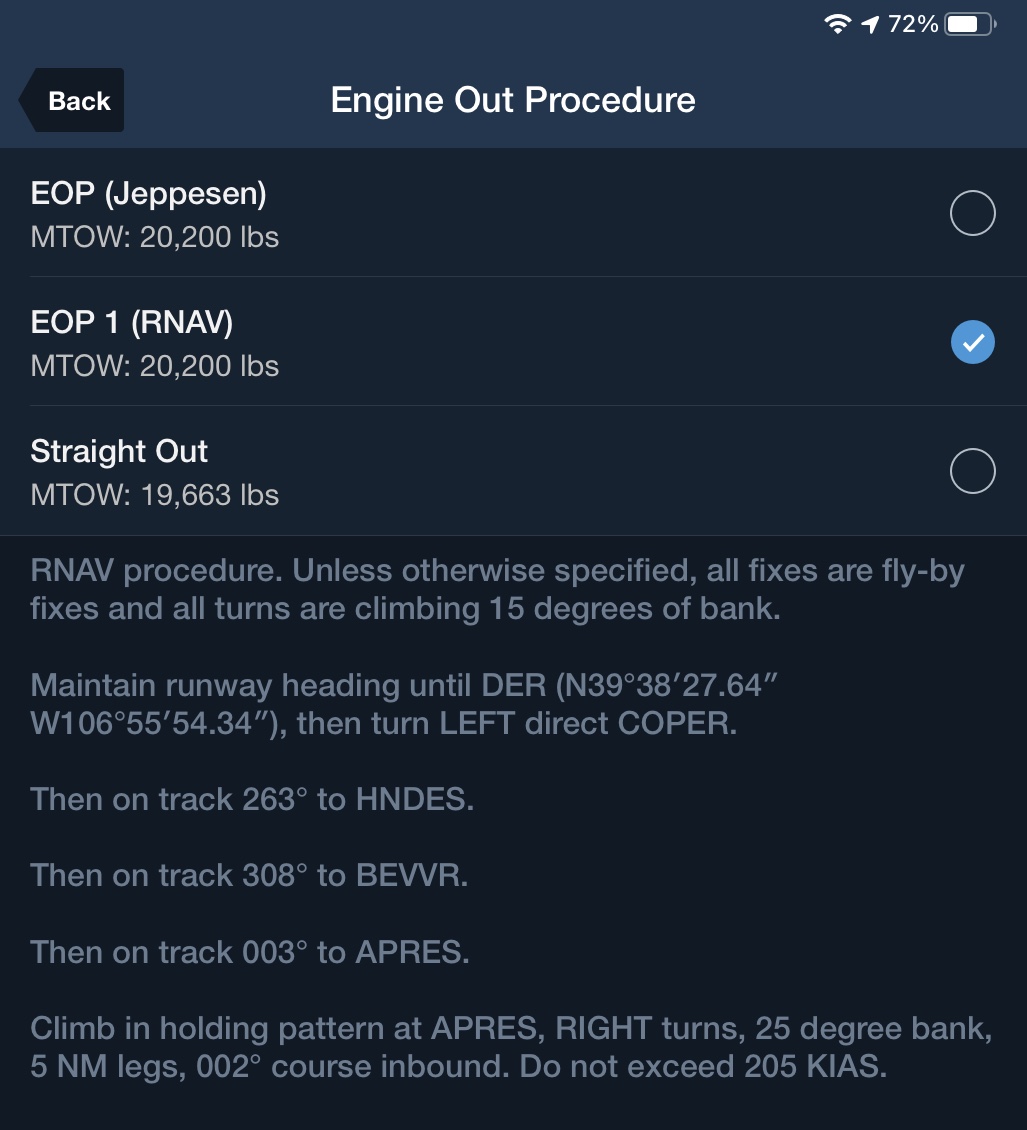Toggle the EOP 1 (RNAV) checked radio
1027x1130 pixels.
pos(972,342)
